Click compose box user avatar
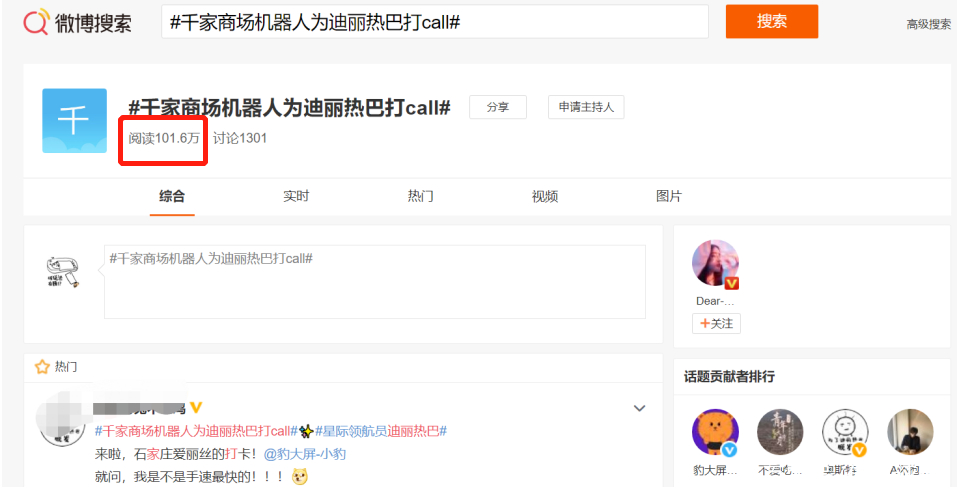 (62, 272)
